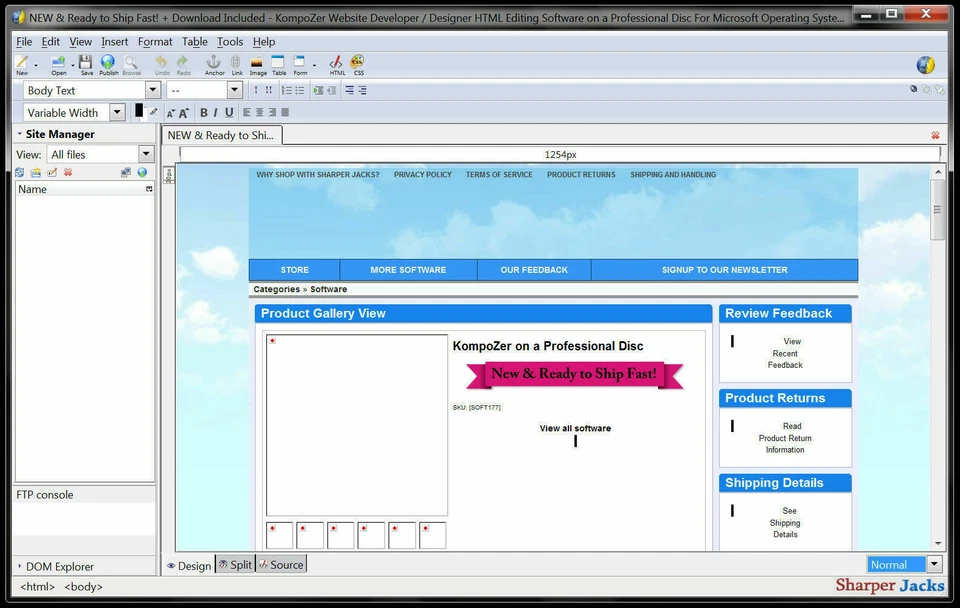Viewport: 960px width, 608px height.
Task: Toggle bold formatting
Action: pyautogui.click(x=203, y=112)
